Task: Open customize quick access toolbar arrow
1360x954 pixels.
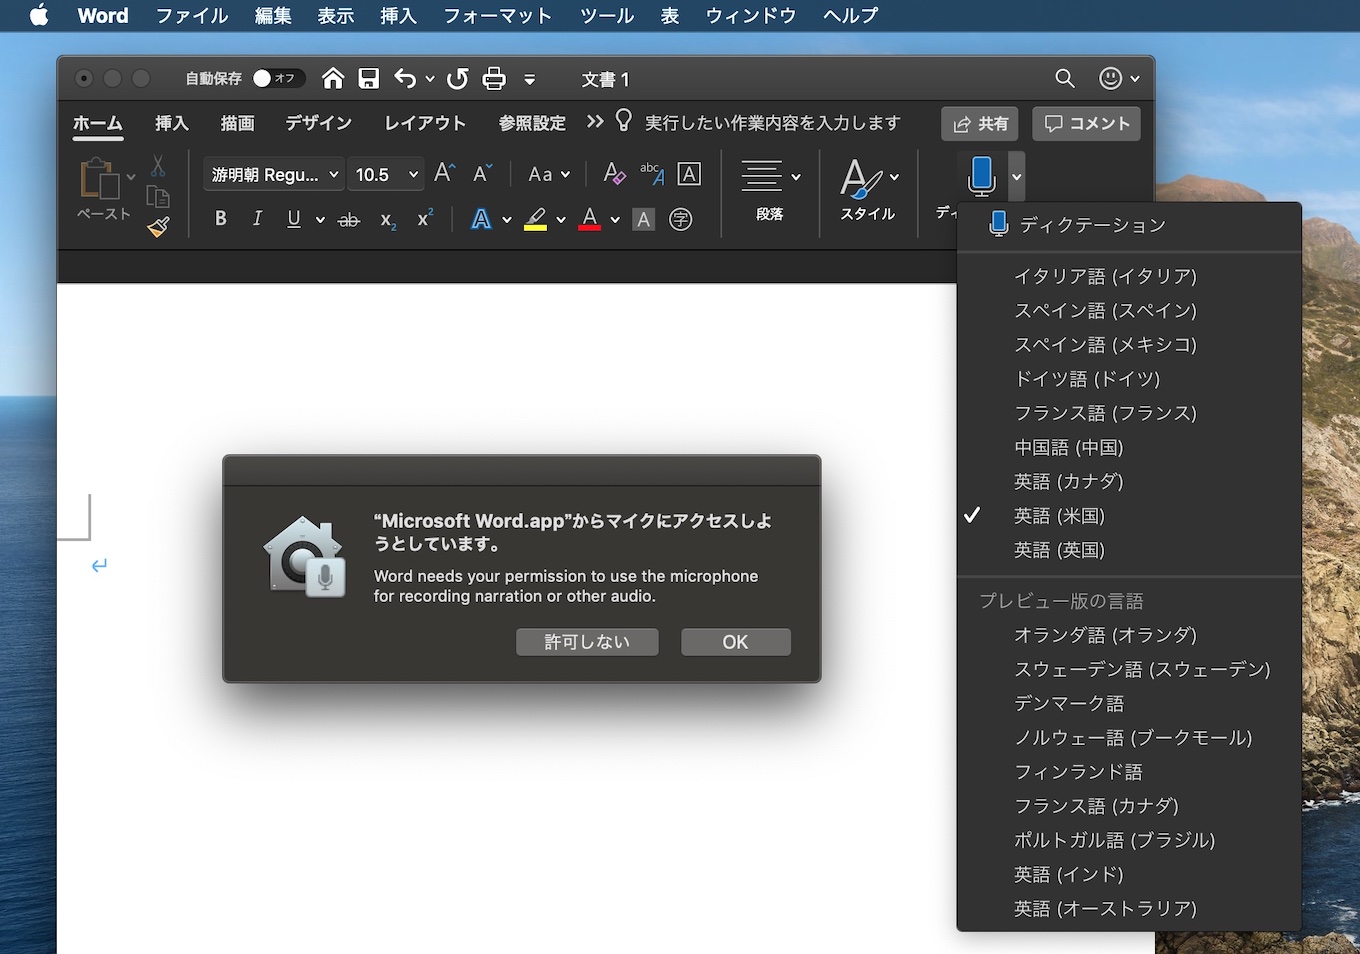Action: [x=530, y=79]
